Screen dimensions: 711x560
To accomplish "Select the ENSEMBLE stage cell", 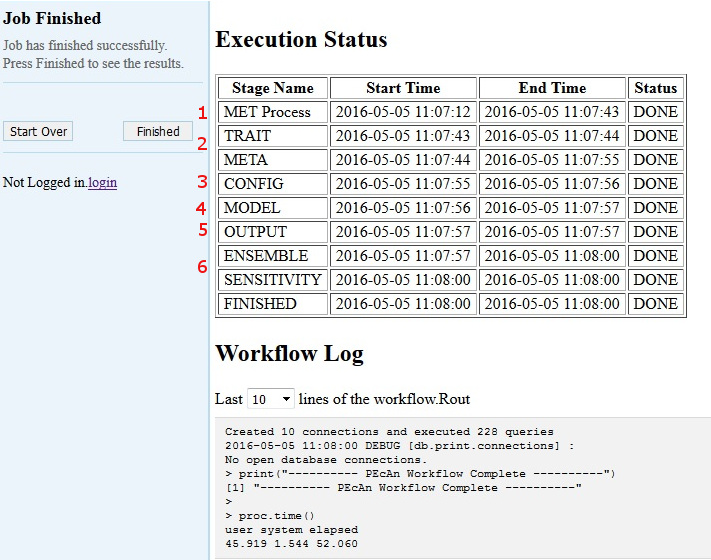I will pos(272,256).
